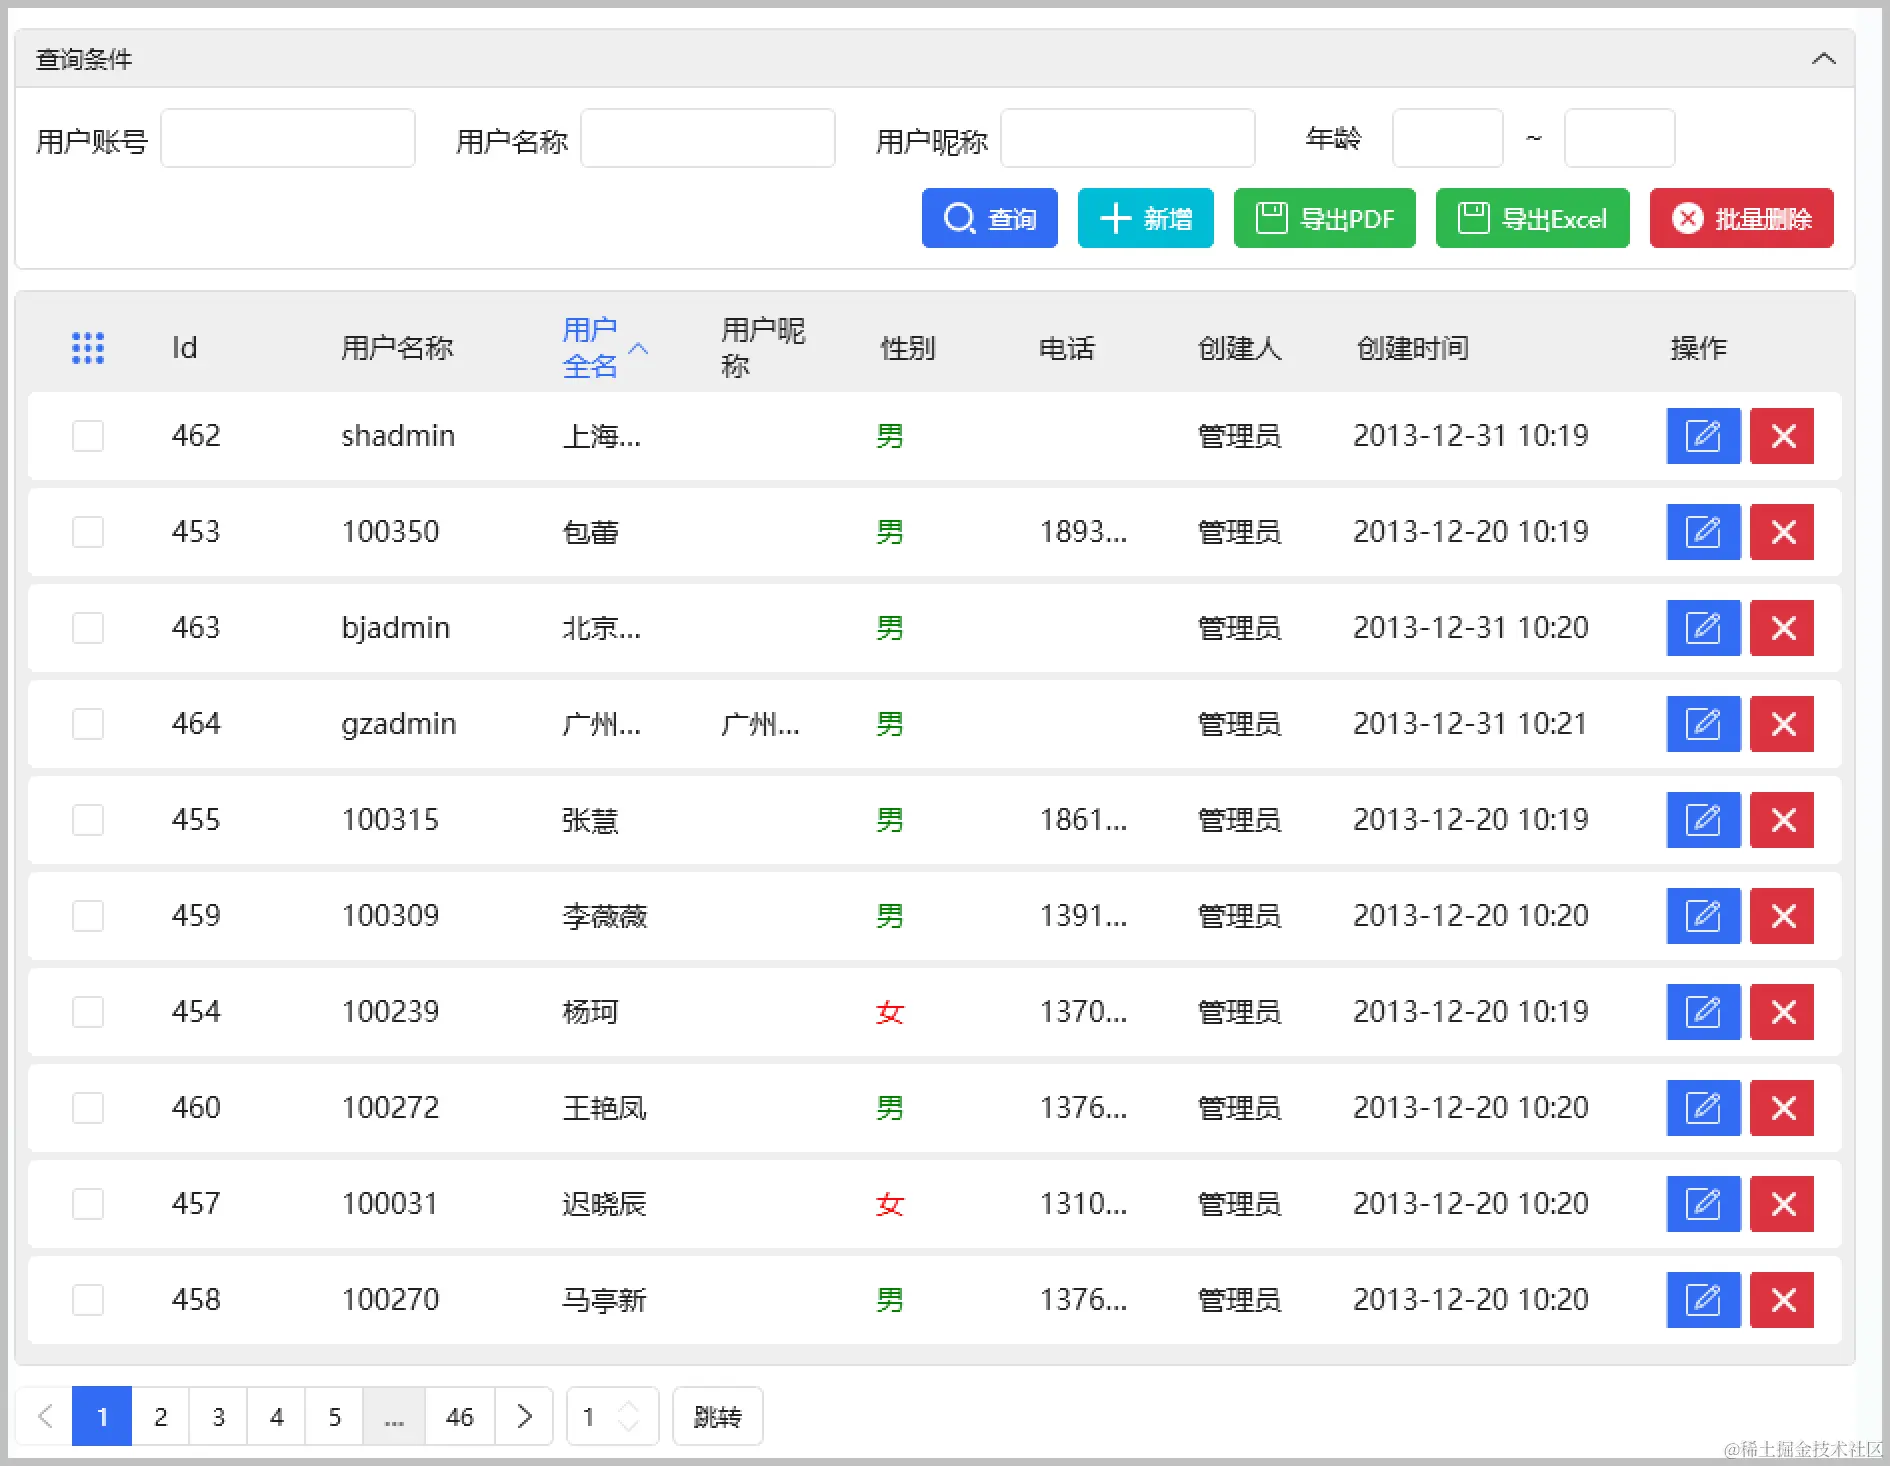Screen dimensions: 1890x1466
Task: Click cell 李薇薇 in the table
Action: point(604,916)
